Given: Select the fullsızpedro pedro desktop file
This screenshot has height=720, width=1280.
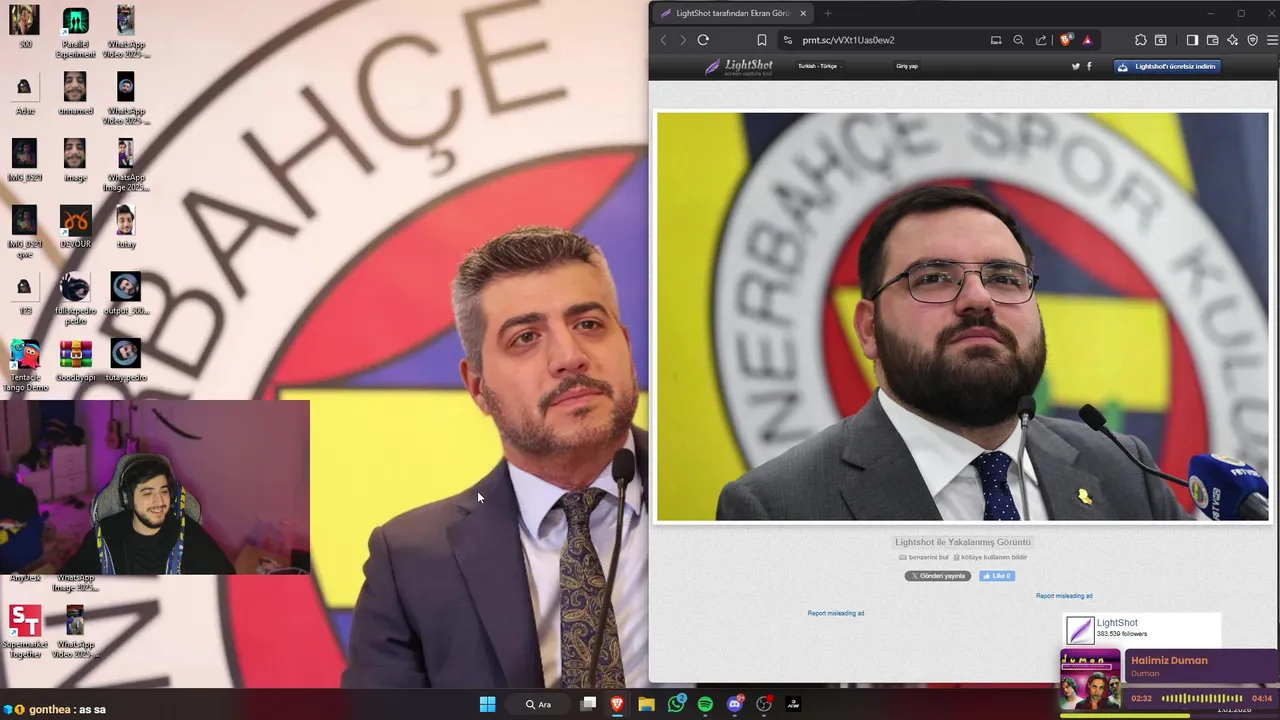Looking at the screenshot, I should pyautogui.click(x=75, y=299).
